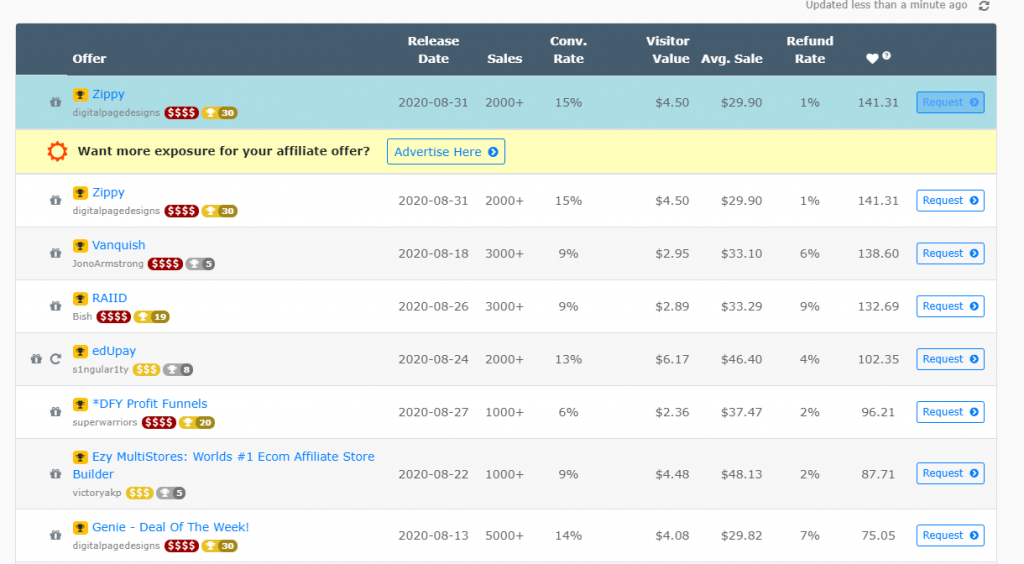The height and width of the screenshot is (564, 1024).
Task: Click the heart score help question mark
Action: 886,56
